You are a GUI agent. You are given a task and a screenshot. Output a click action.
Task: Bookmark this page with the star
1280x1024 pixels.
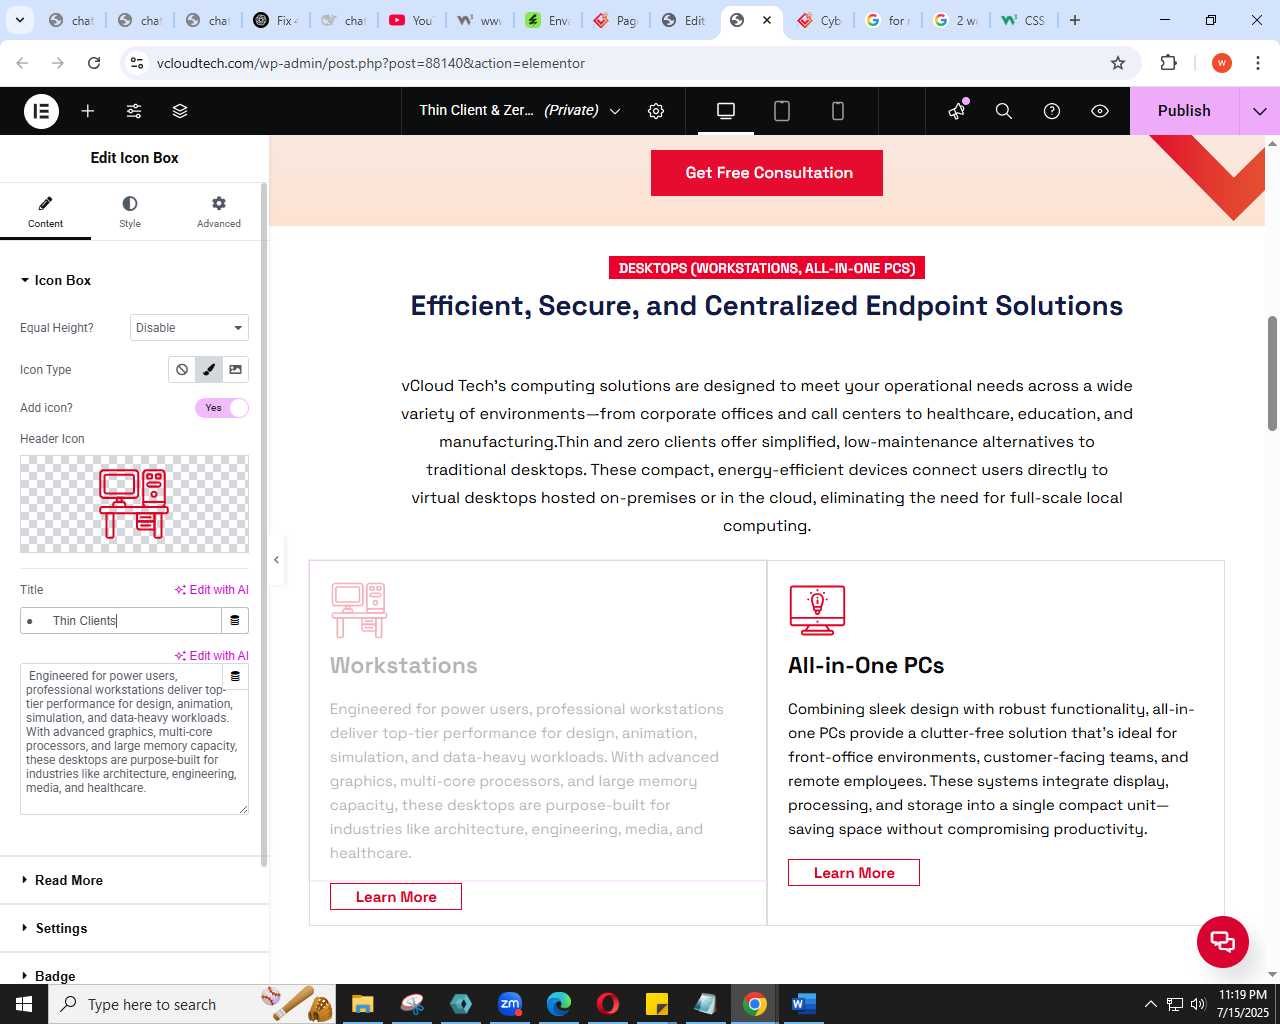pos(1118,63)
